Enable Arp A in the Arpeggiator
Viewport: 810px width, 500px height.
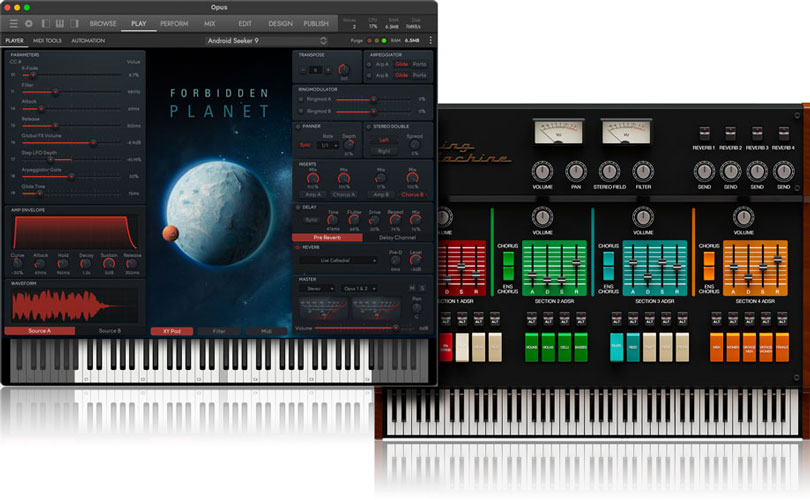(x=369, y=65)
